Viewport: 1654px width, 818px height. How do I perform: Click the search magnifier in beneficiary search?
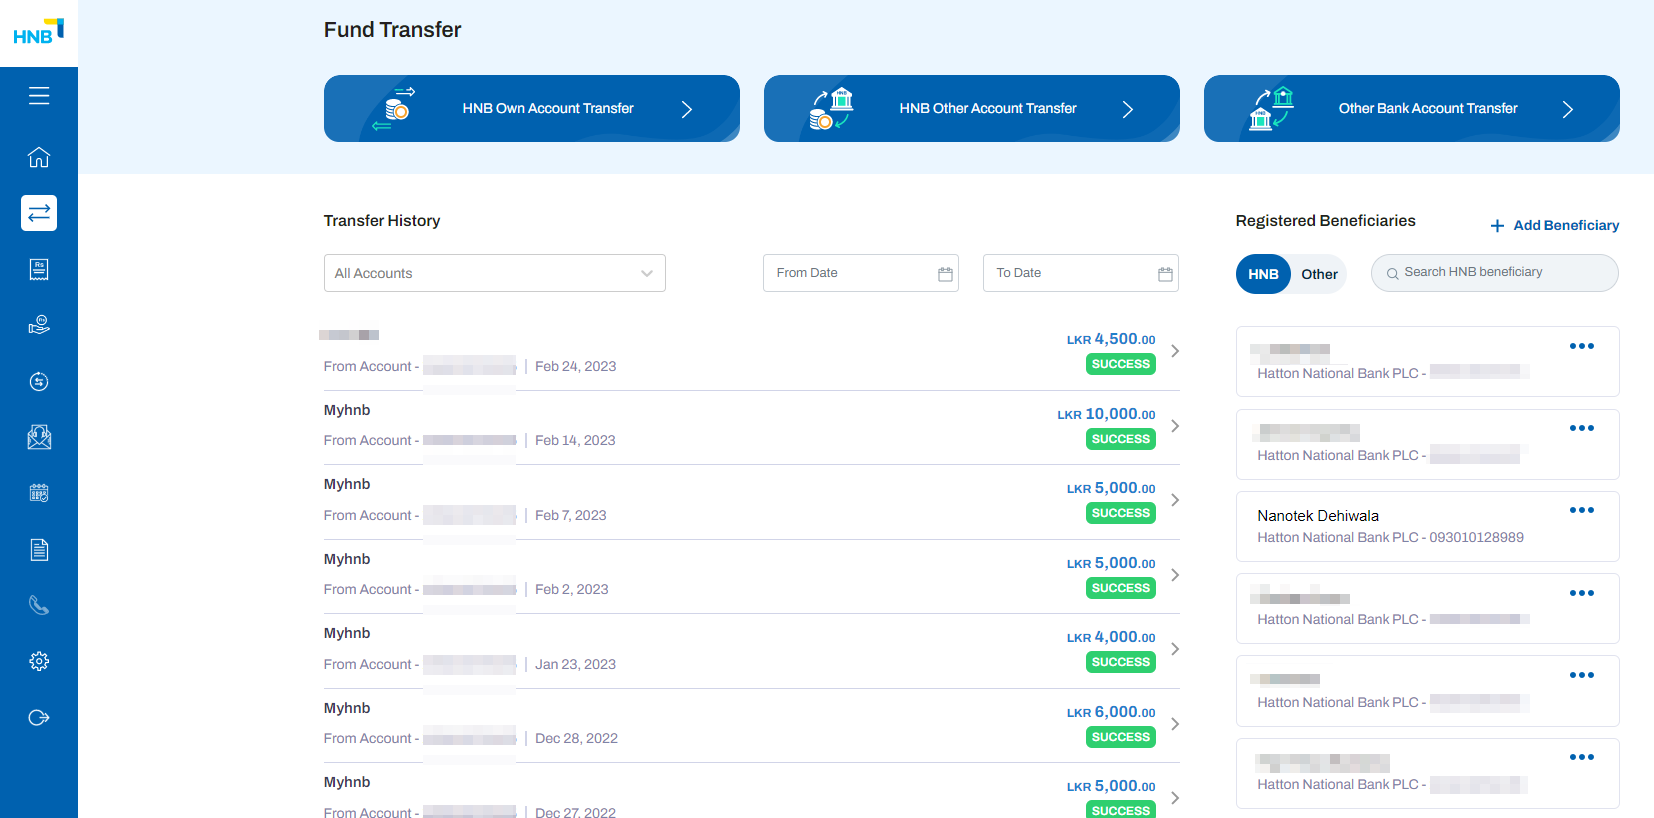1392,273
